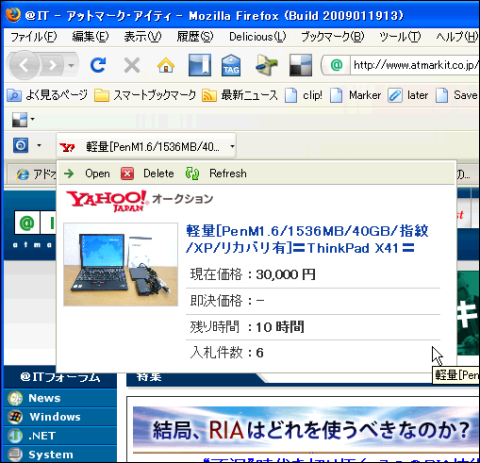Click the News globe icon

15,398
